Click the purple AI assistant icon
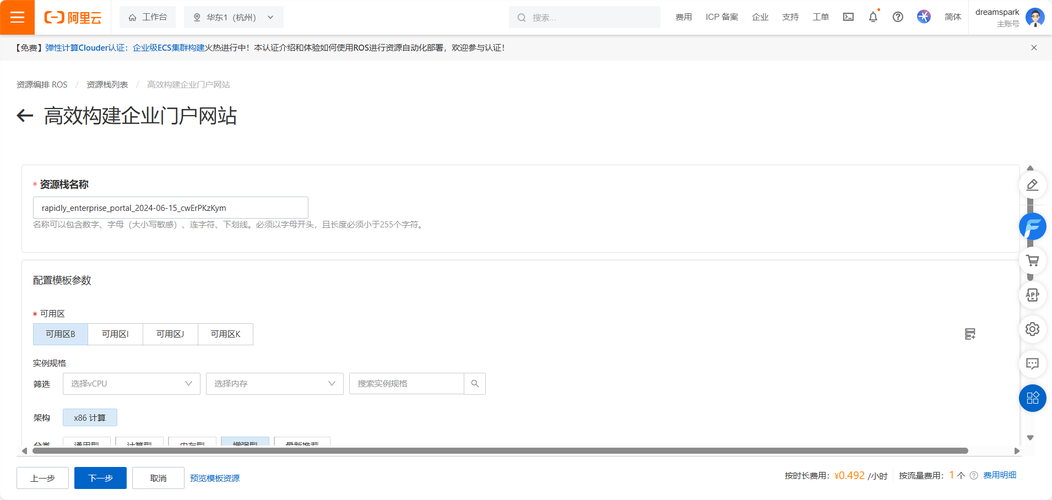The width and height of the screenshot is (1052, 500). pyautogui.click(x=924, y=17)
